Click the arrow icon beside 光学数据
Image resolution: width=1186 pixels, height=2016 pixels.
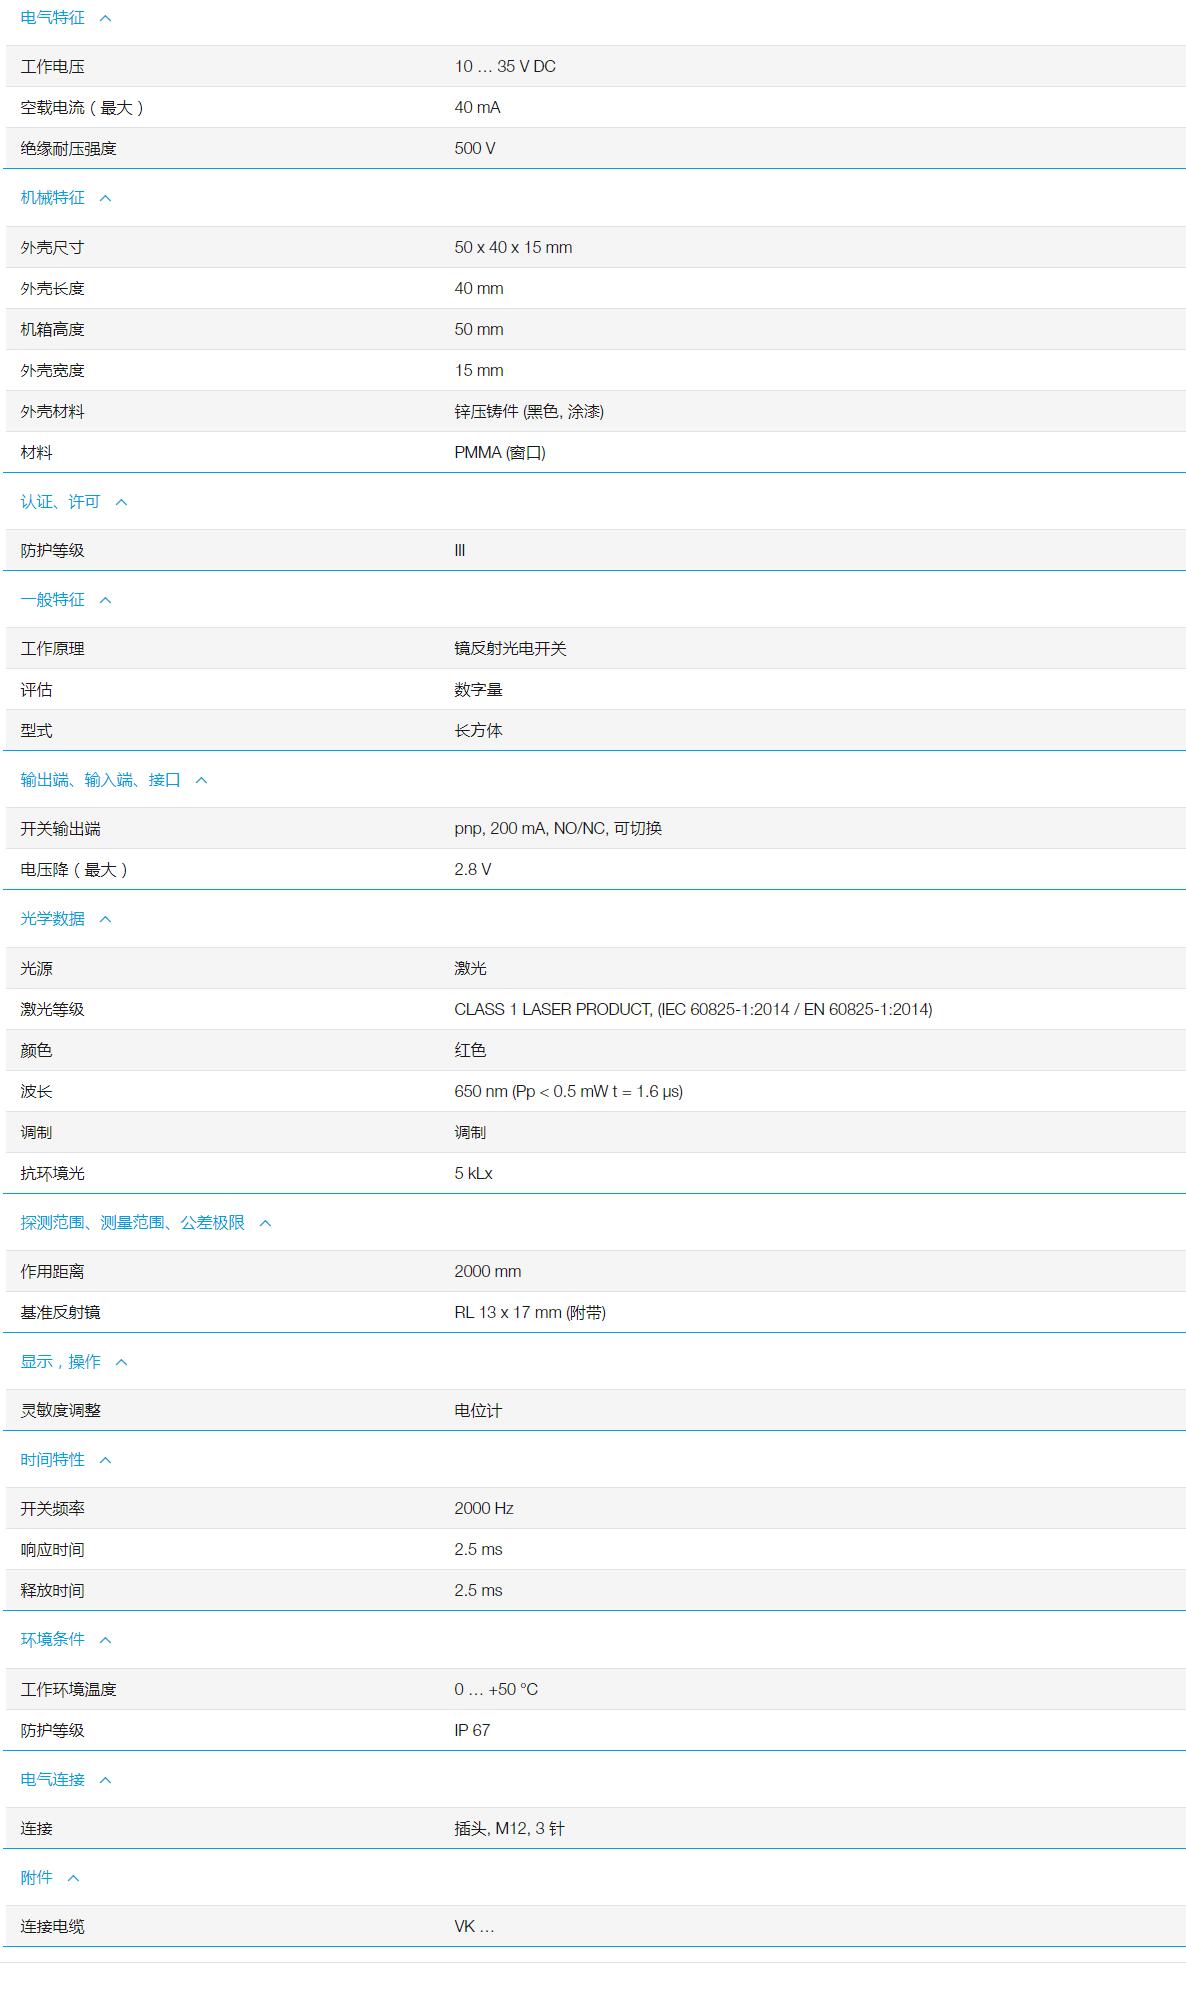tap(105, 919)
